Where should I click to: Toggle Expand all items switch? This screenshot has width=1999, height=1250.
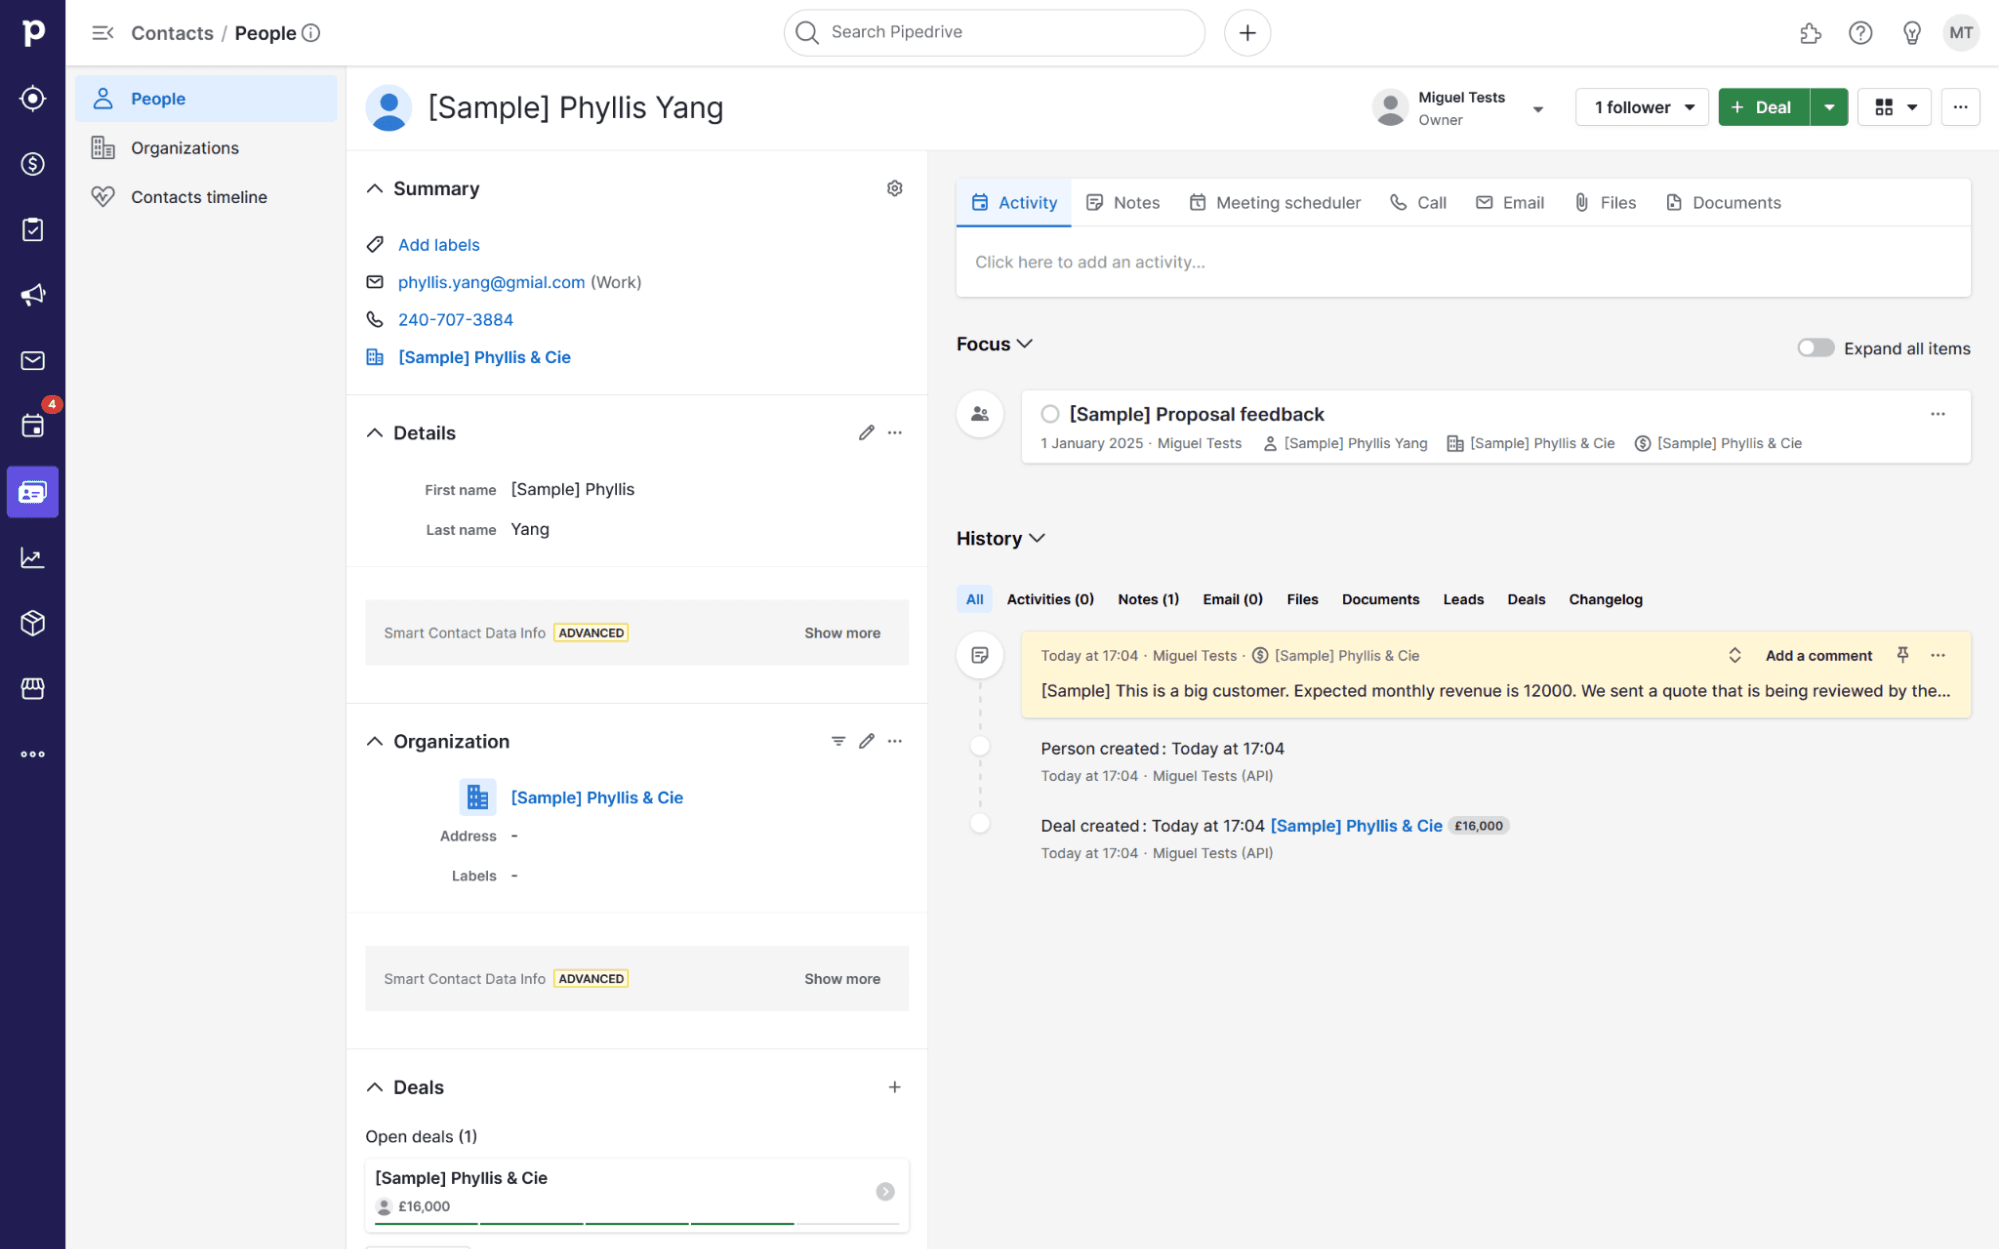(x=1815, y=348)
